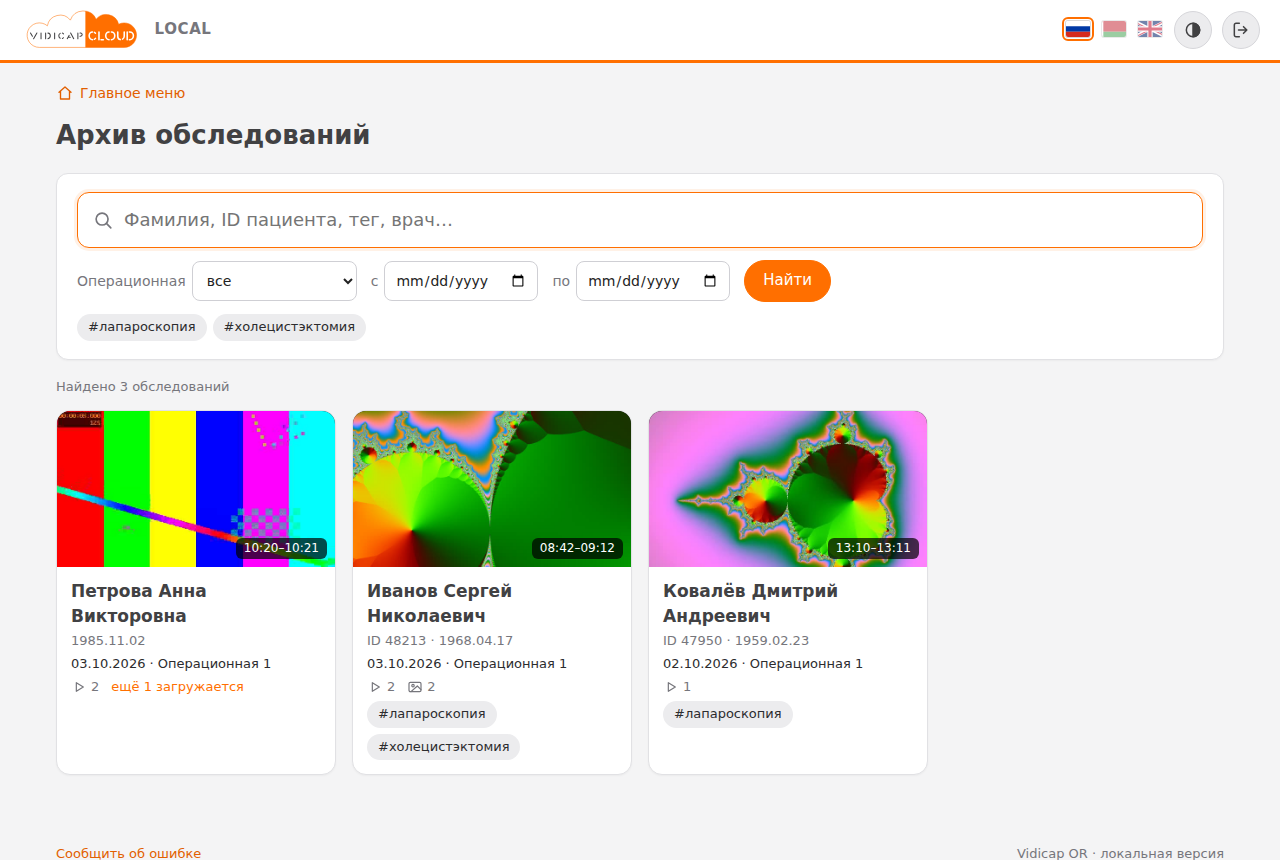
Task: Click 'ID 48213 · 1968.04.17' text
Action: [x=440, y=640]
